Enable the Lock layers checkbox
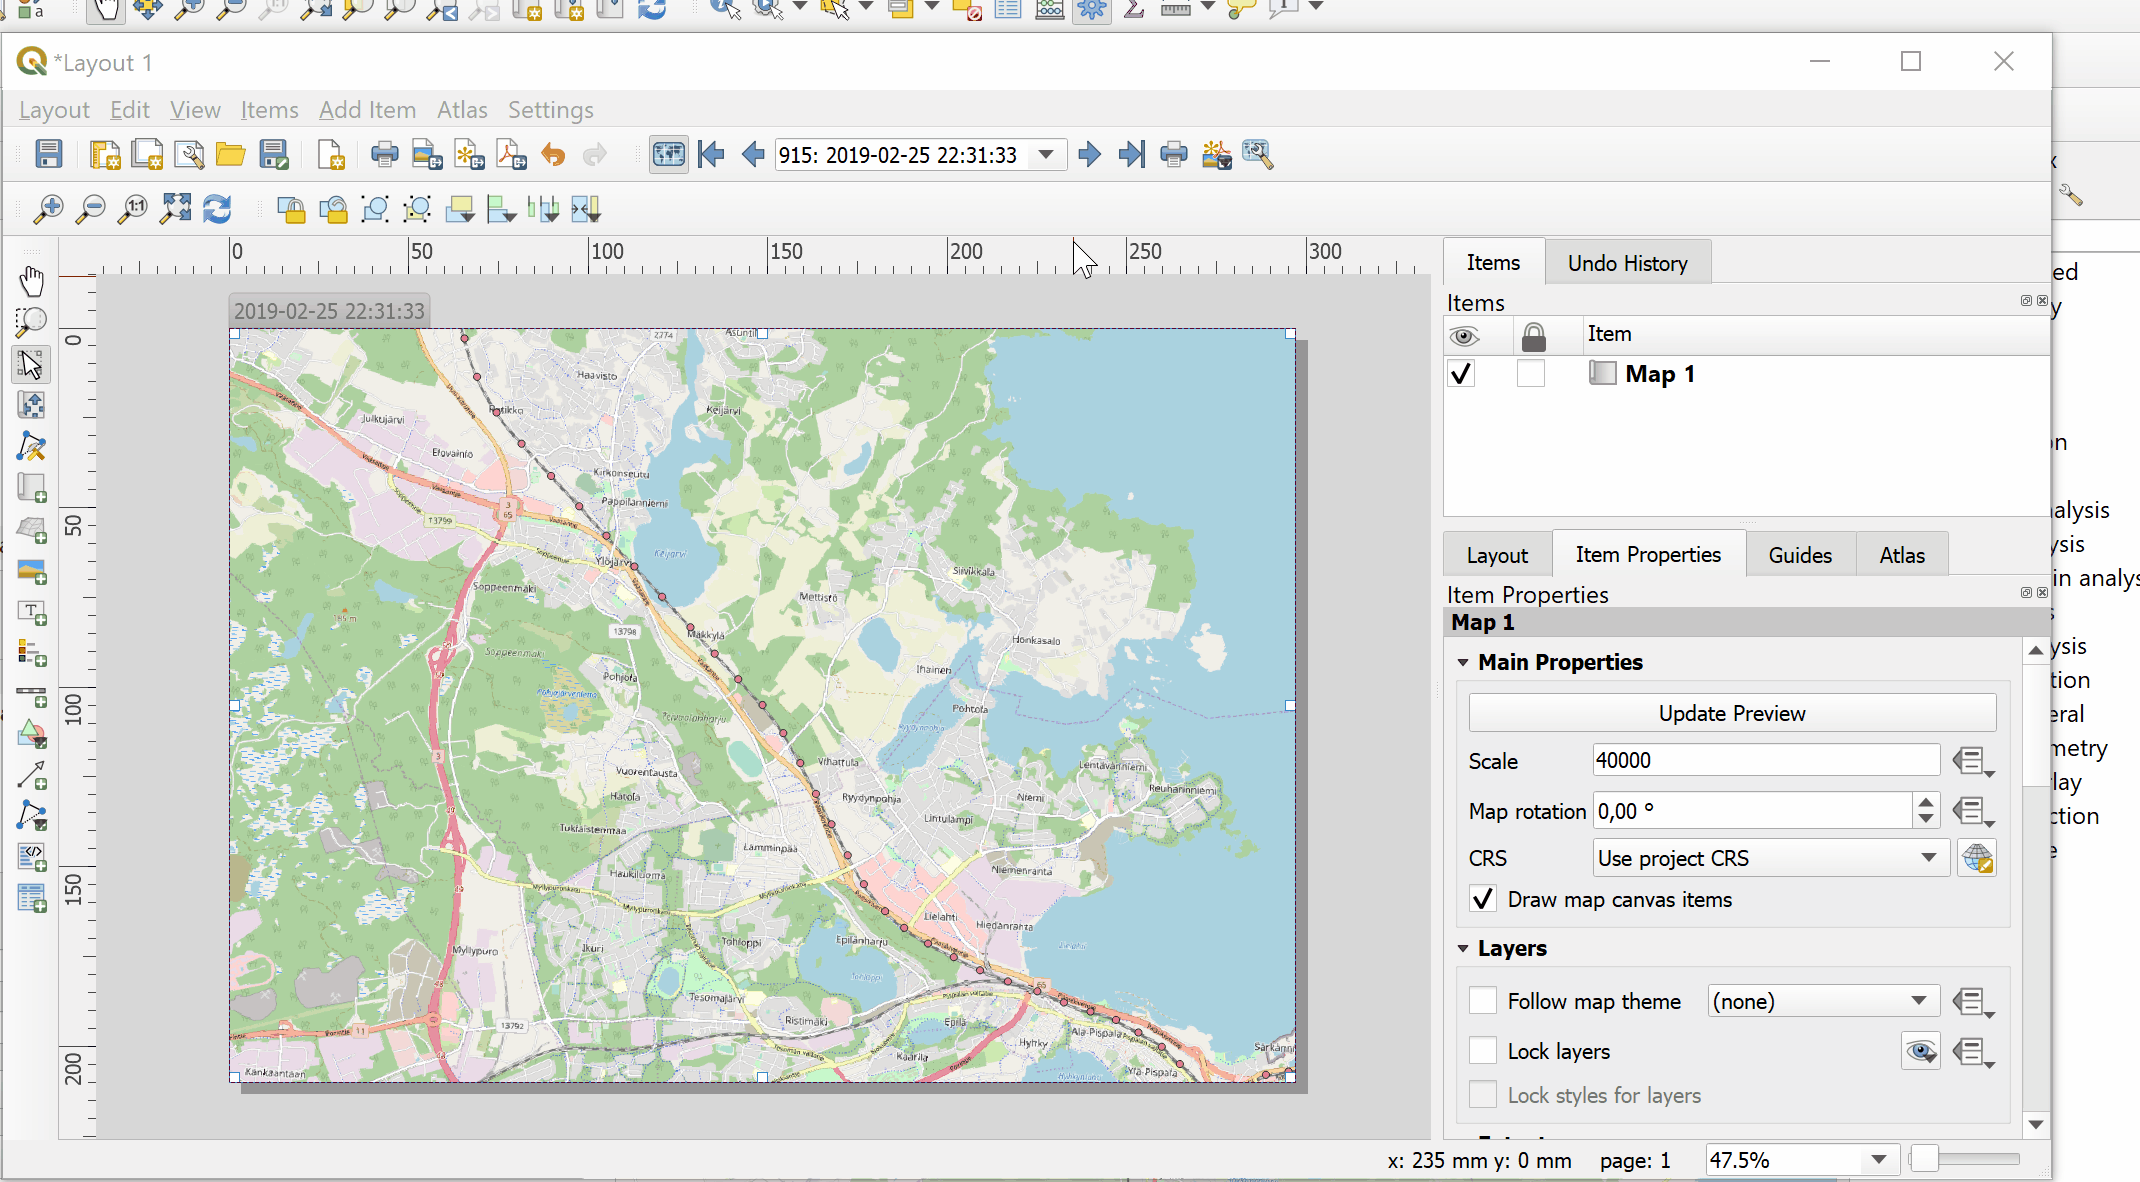 tap(1483, 1051)
